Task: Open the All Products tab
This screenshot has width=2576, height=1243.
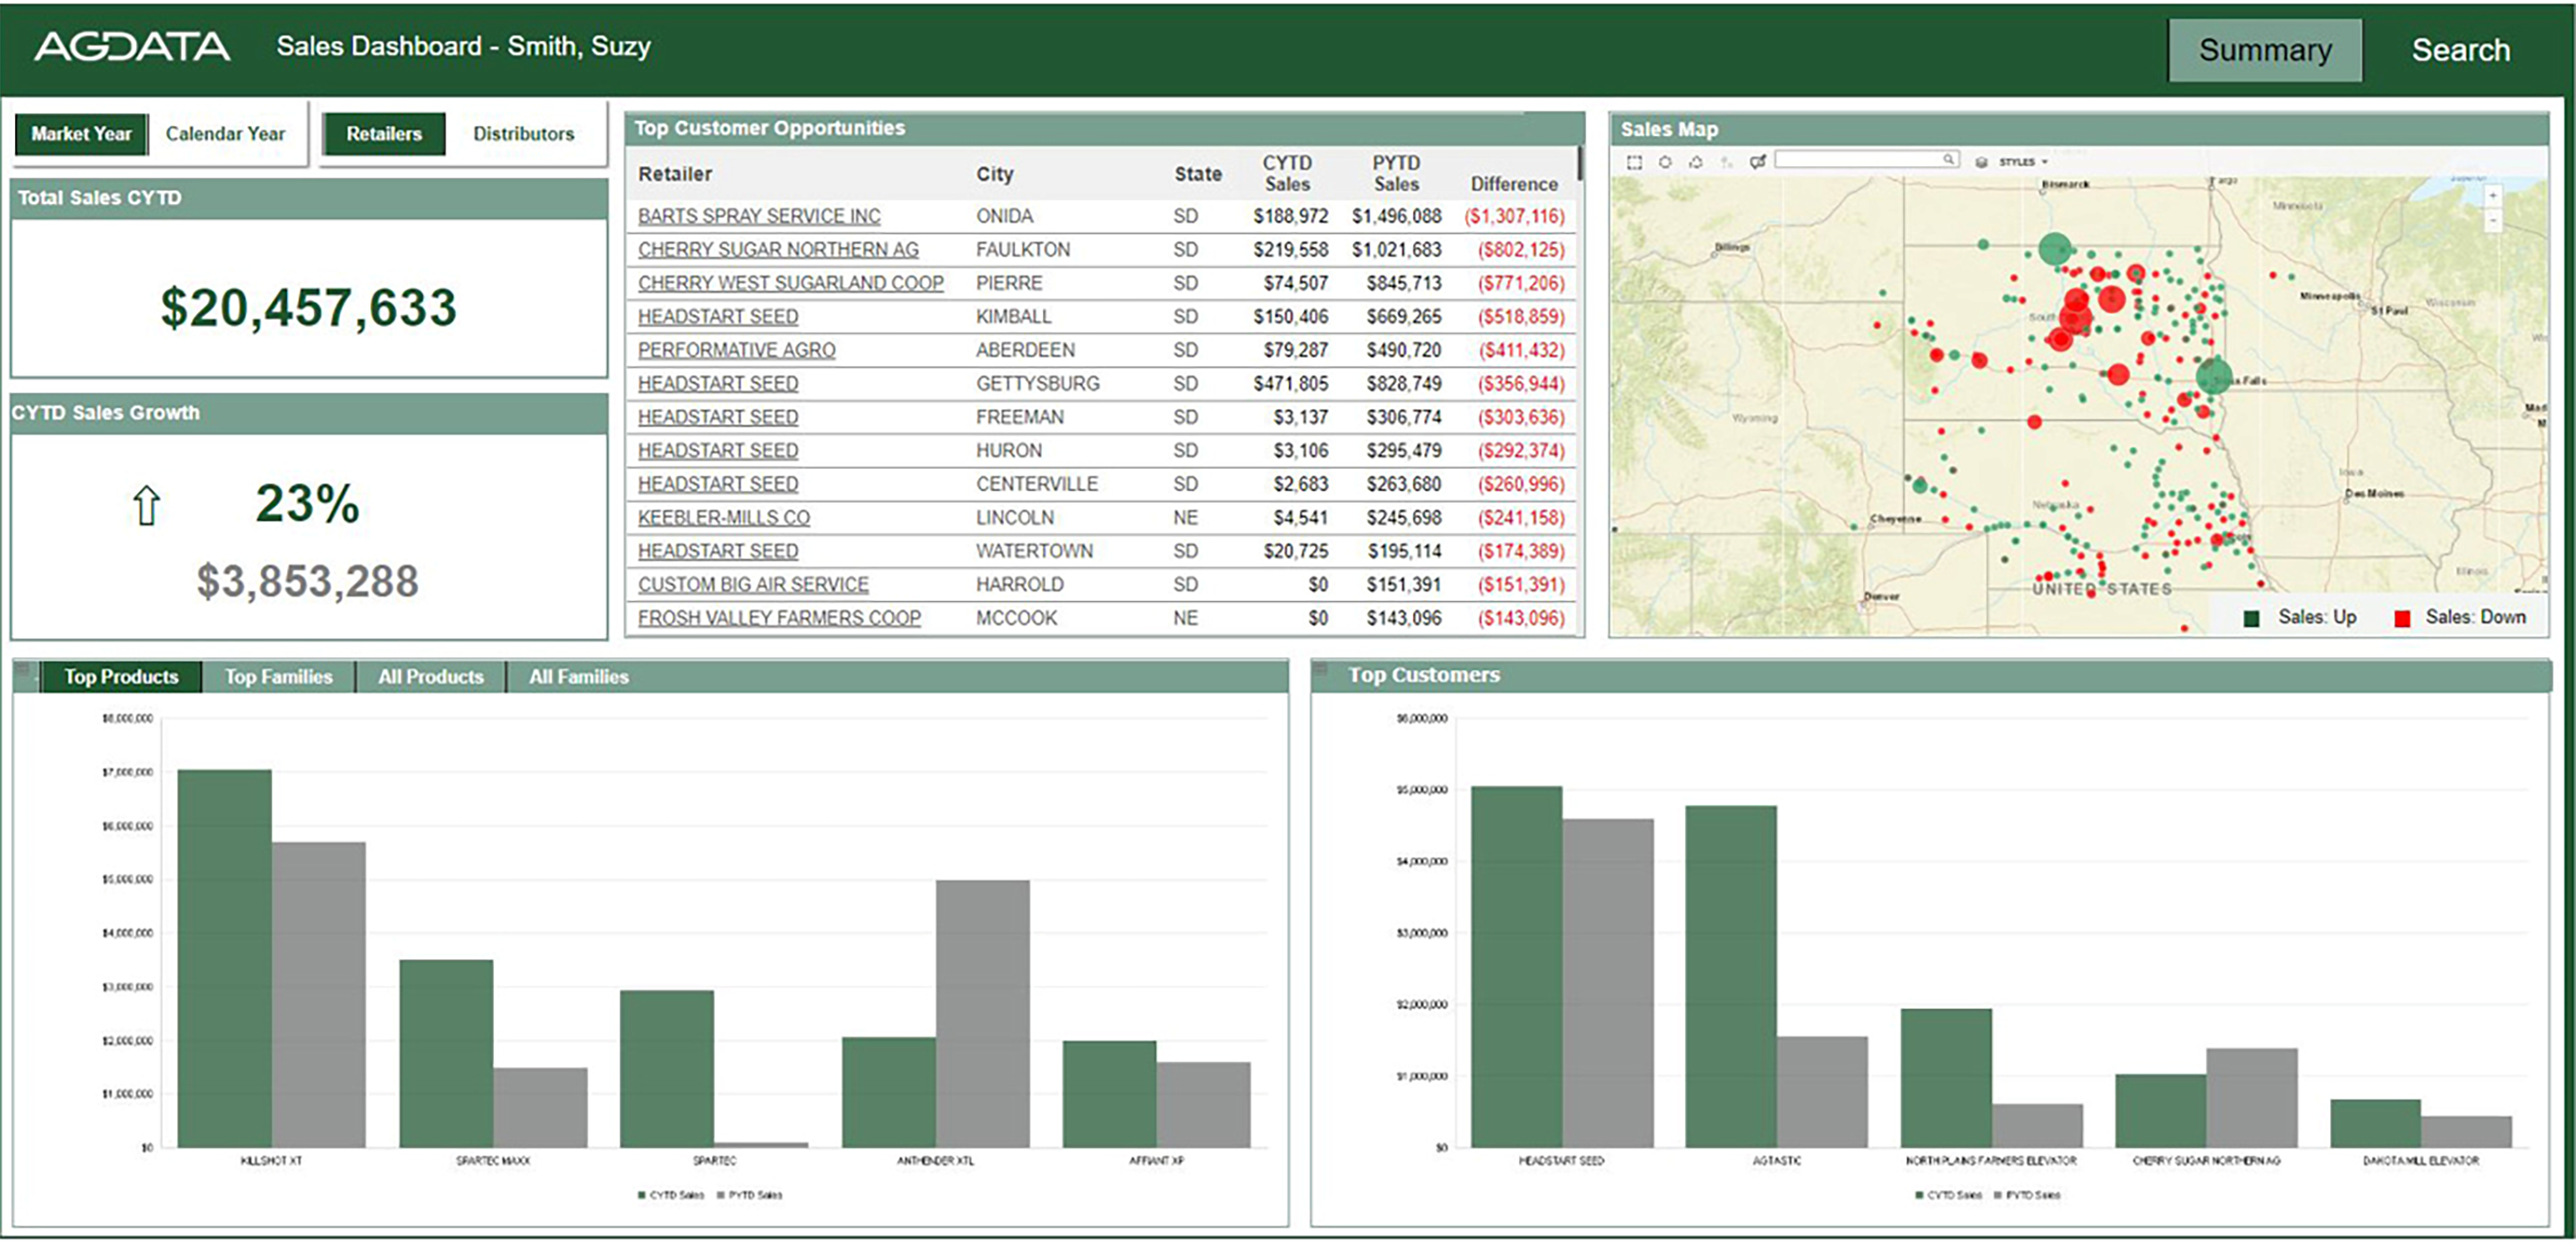Action: click(x=431, y=677)
